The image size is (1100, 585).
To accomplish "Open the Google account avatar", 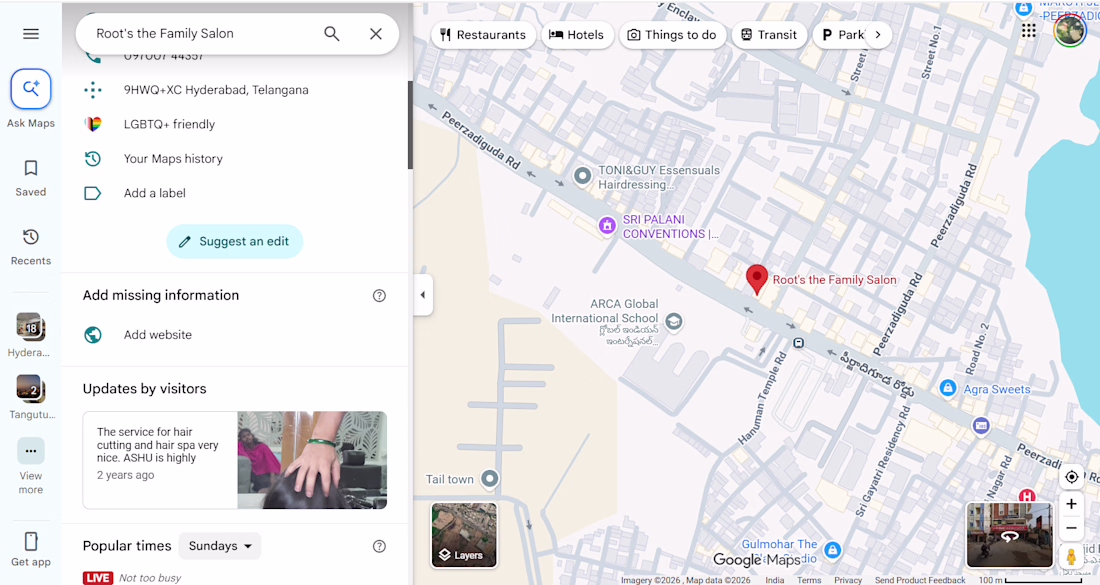I will [x=1070, y=31].
